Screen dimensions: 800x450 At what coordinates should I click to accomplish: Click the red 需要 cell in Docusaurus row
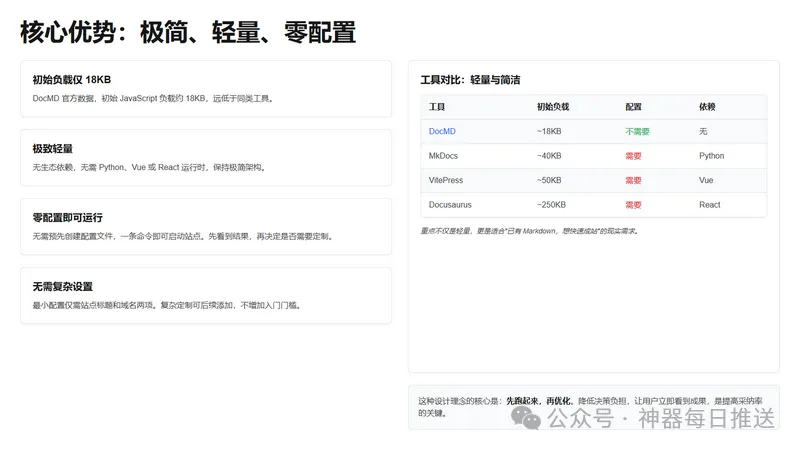click(x=633, y=205)
